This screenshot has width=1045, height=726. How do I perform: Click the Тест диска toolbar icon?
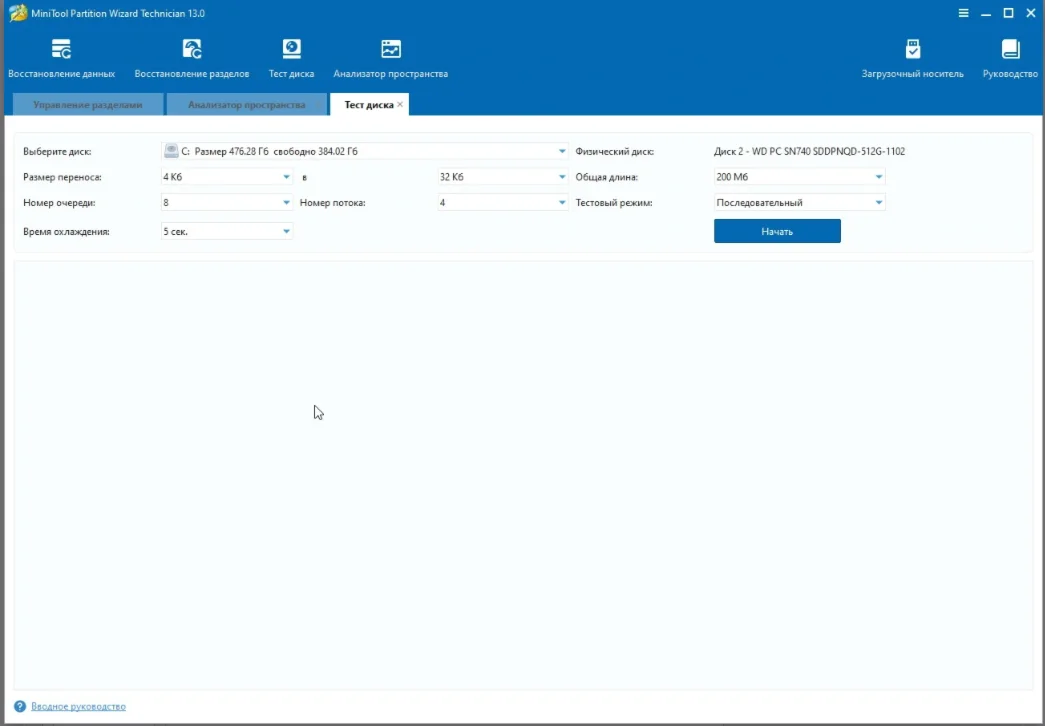coord(291,50)
